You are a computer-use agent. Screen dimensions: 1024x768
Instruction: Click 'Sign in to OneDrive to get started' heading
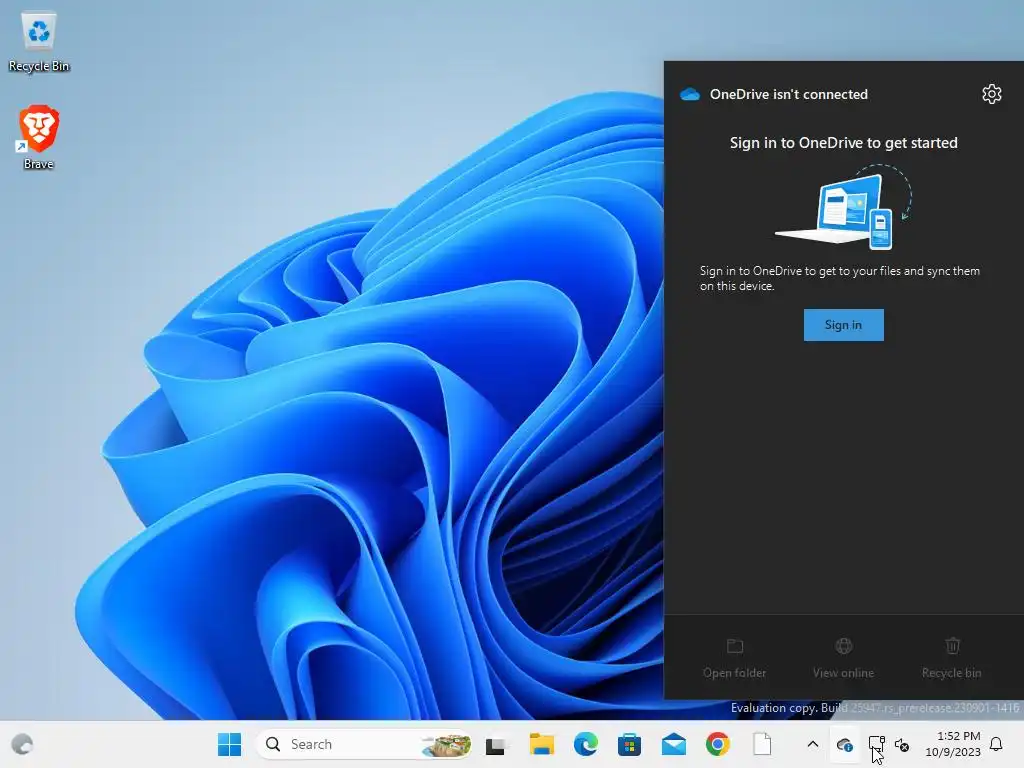point(843,142)
